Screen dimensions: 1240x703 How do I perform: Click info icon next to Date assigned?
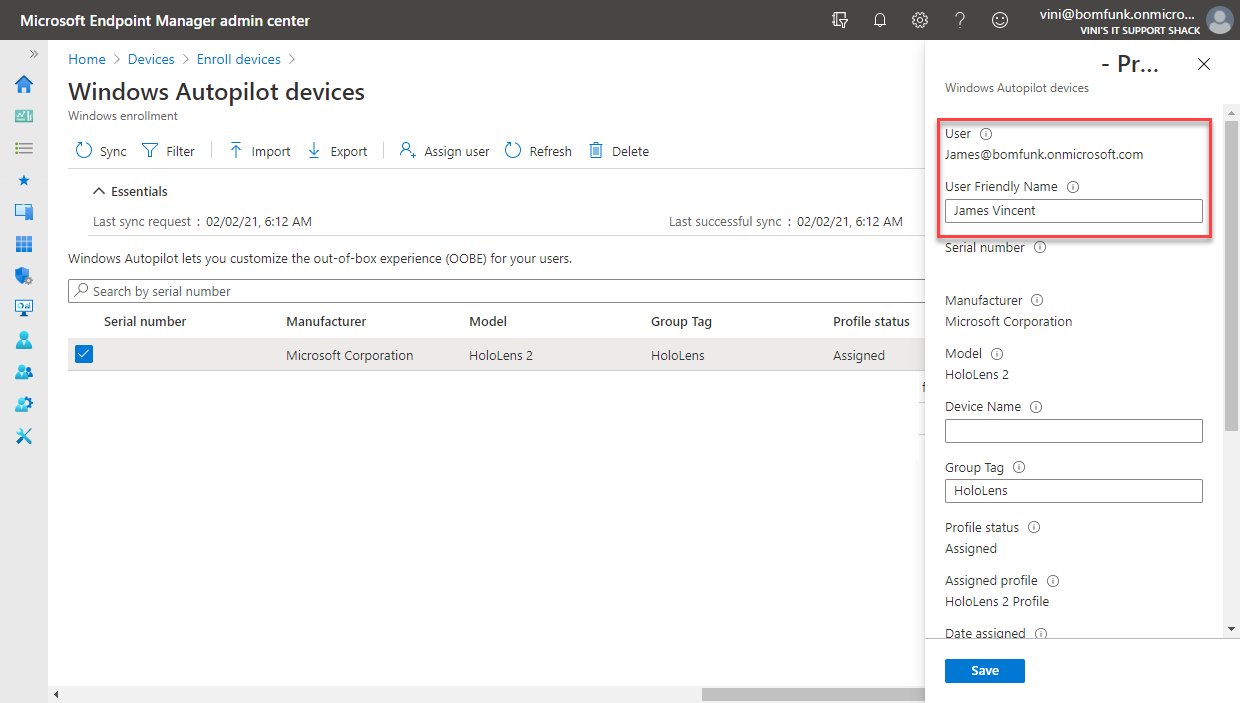click(x=1041, y=634)
